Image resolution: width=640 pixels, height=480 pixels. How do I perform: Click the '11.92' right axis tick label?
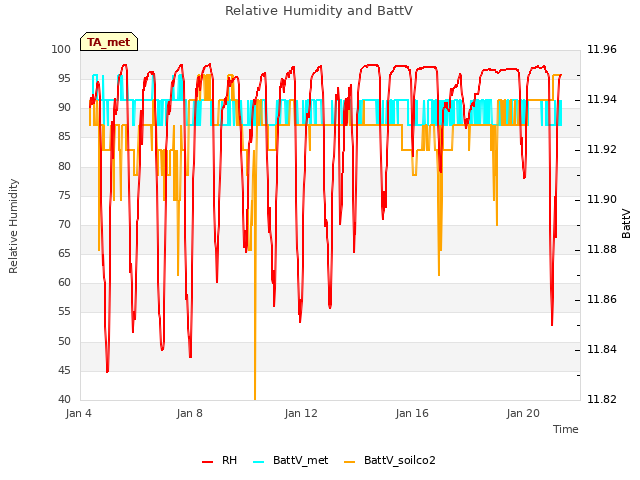point(602,149)
